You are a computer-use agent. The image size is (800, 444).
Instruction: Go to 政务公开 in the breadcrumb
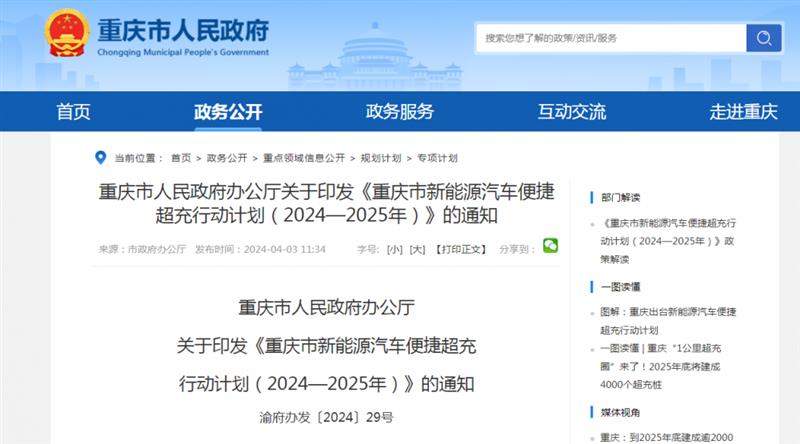(227, 158)
